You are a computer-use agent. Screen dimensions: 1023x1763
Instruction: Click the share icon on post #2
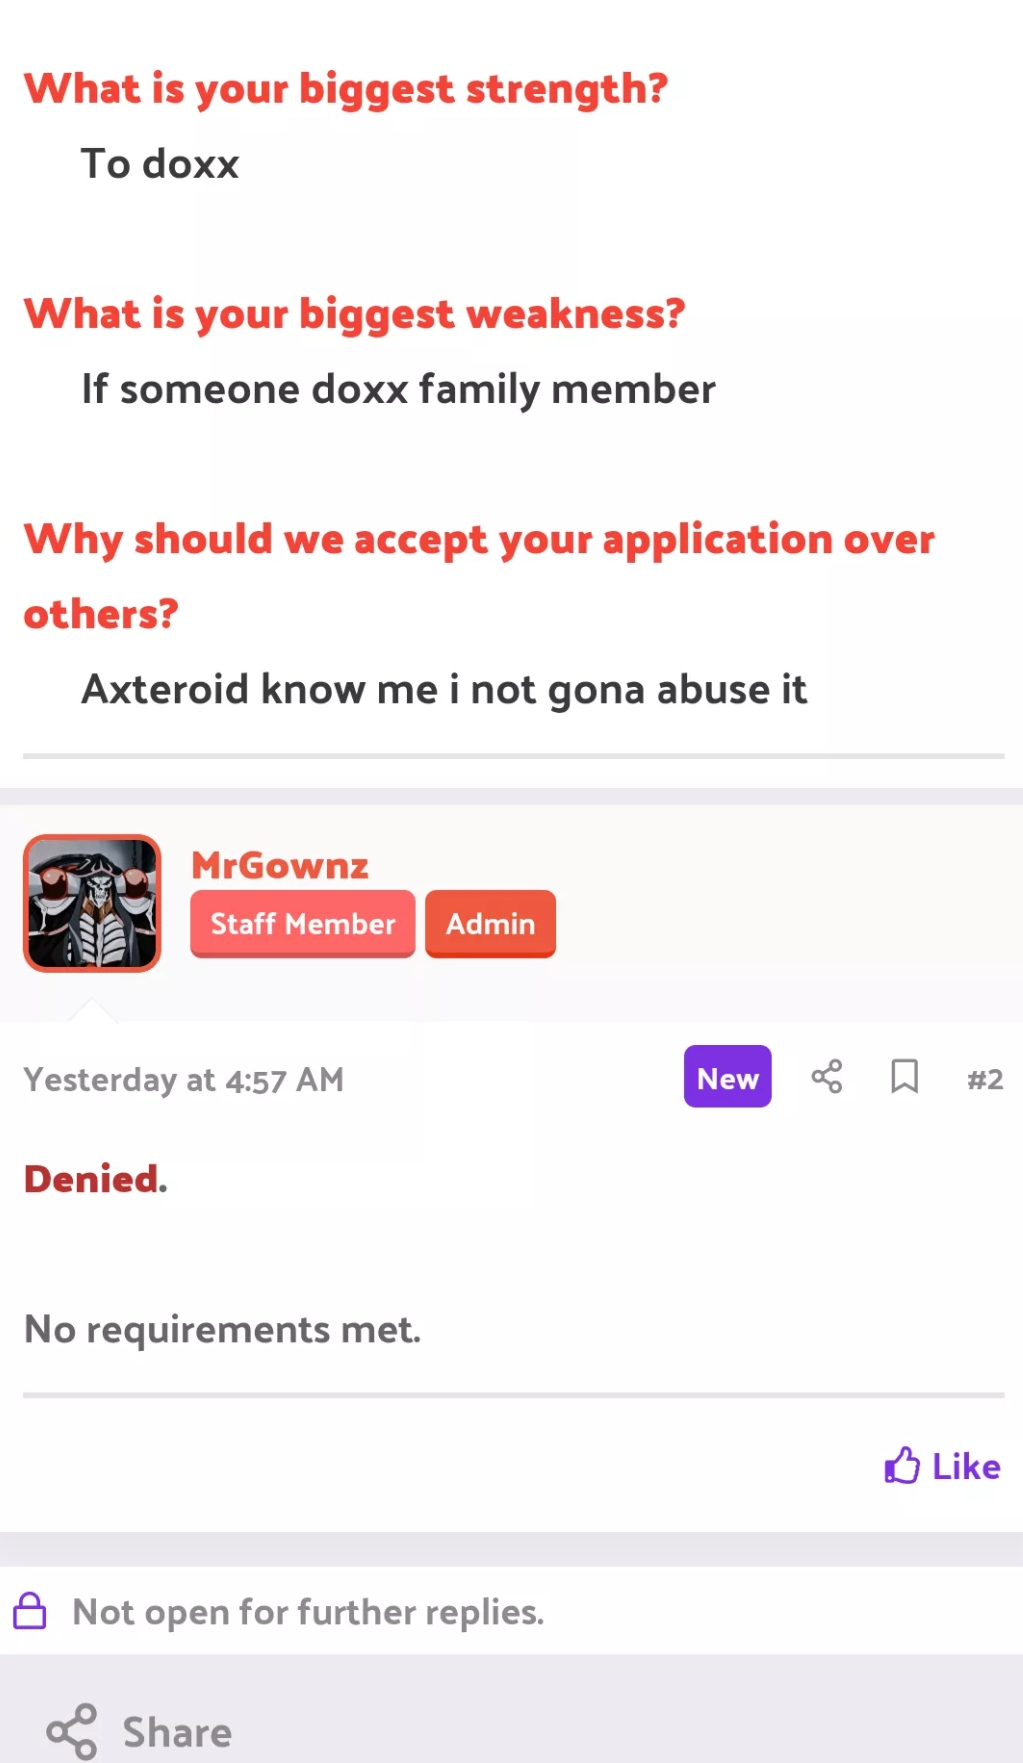coord(827,1077)
